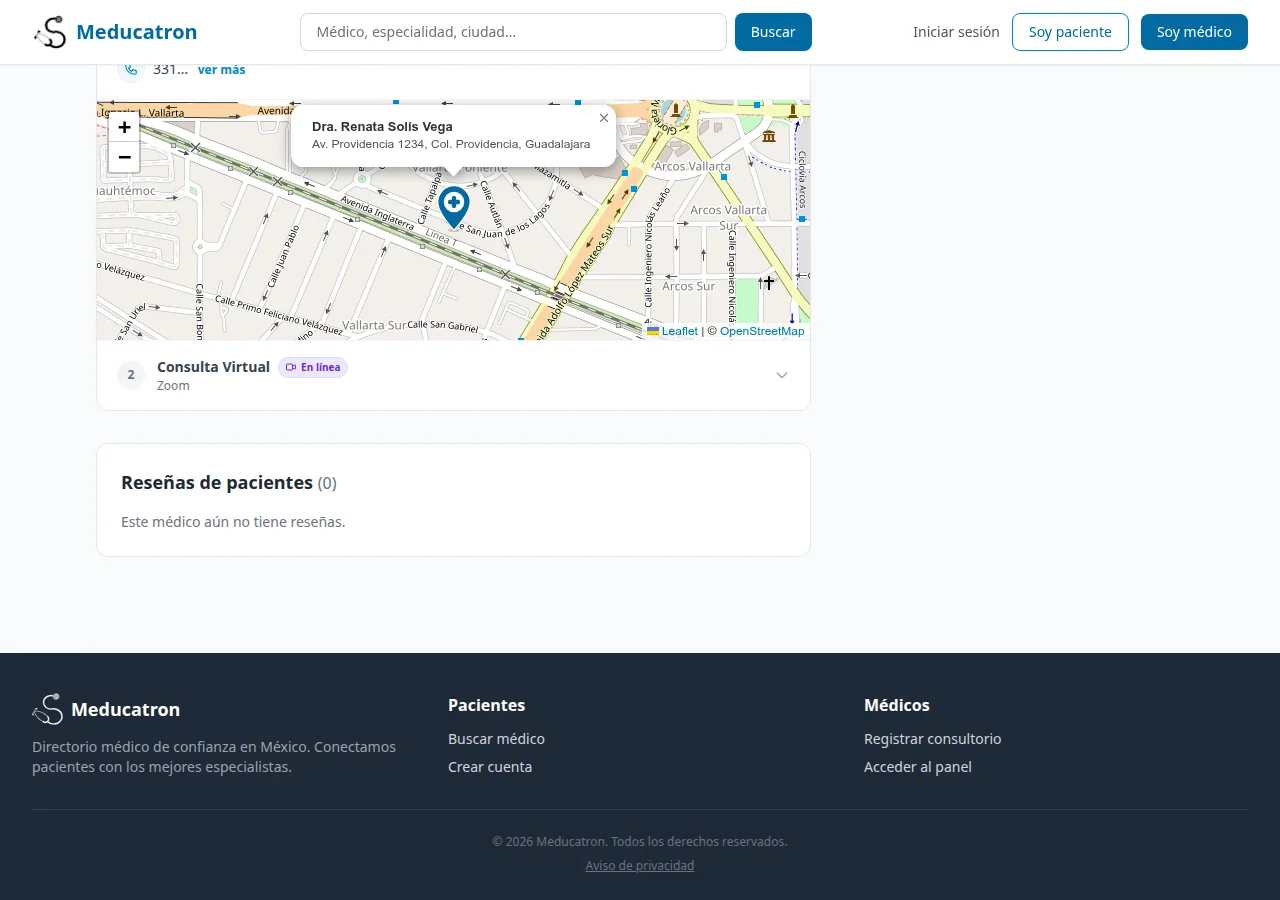The width and height of the screenshot is (1280, 900).
Task: Click the Pacientes footer heading
Action: pos(486,705)
